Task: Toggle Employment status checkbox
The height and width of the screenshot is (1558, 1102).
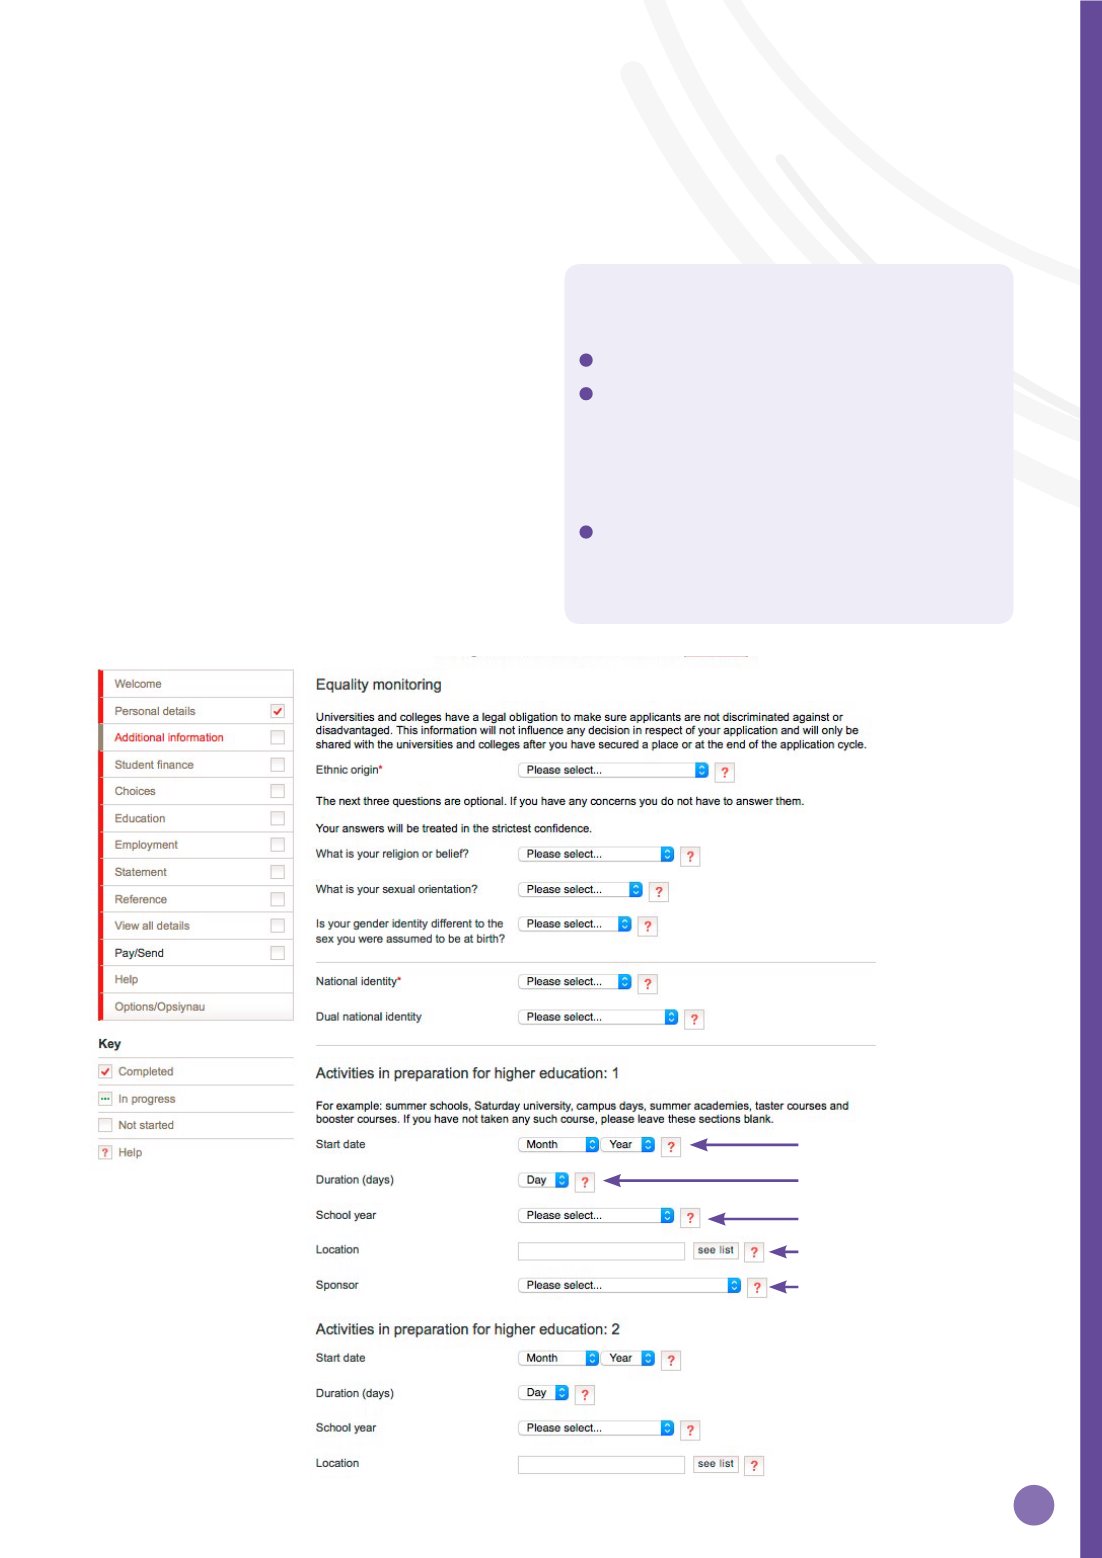Action: point(278,845)
